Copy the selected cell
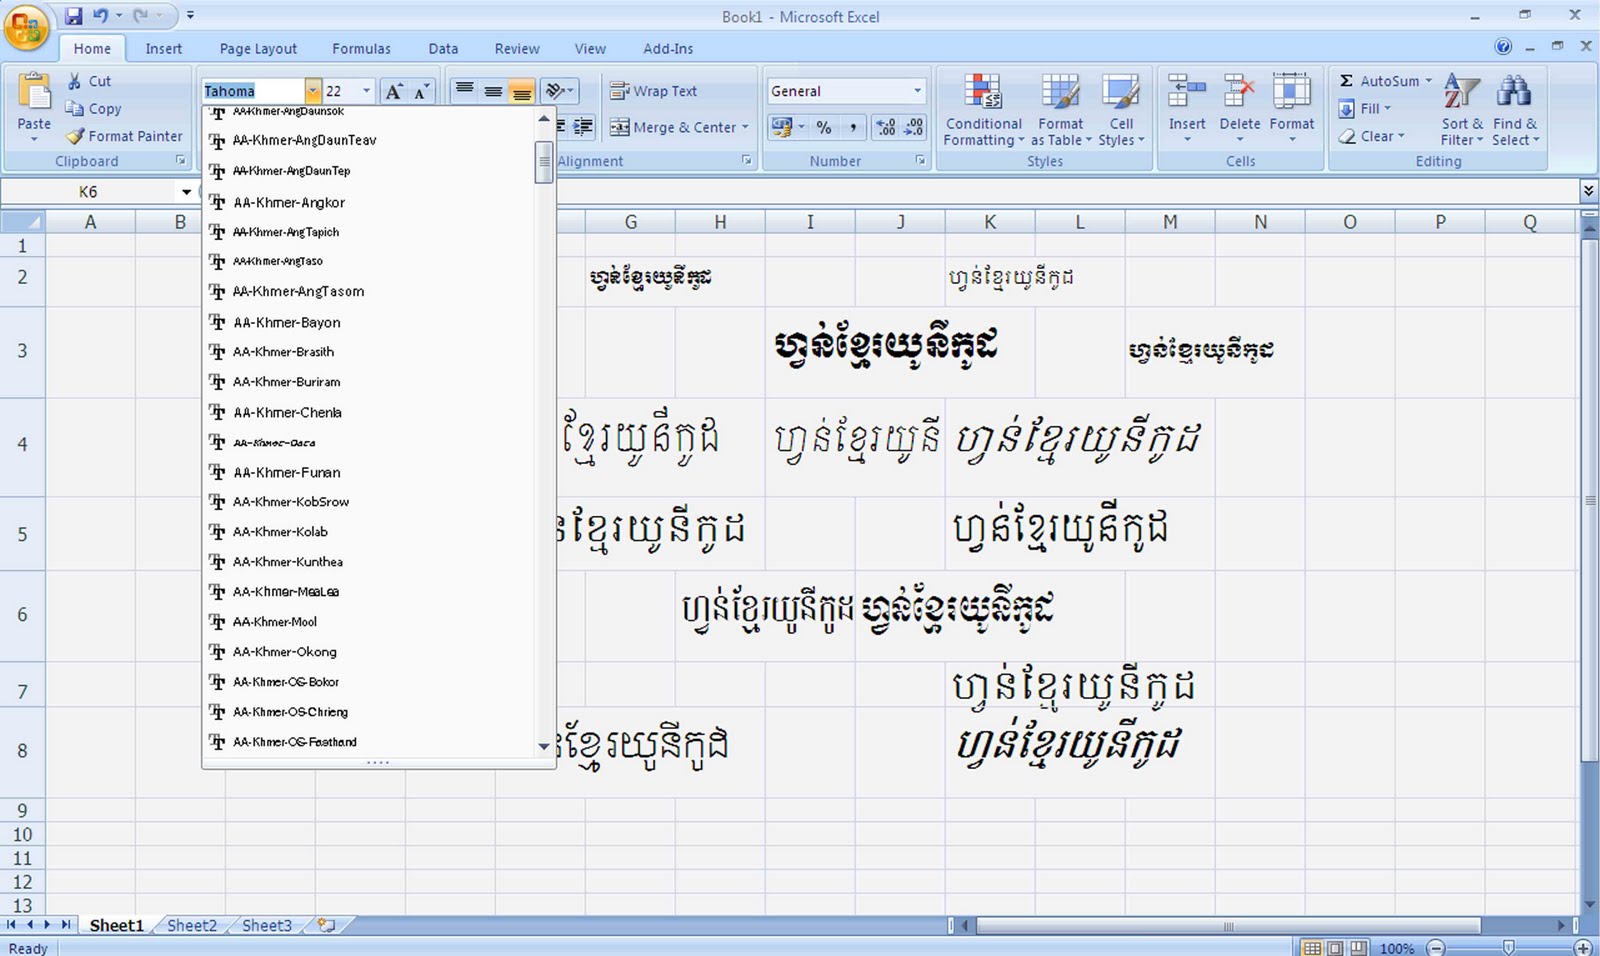Viewport: 1600px width, 956px height. coord(93,108)
